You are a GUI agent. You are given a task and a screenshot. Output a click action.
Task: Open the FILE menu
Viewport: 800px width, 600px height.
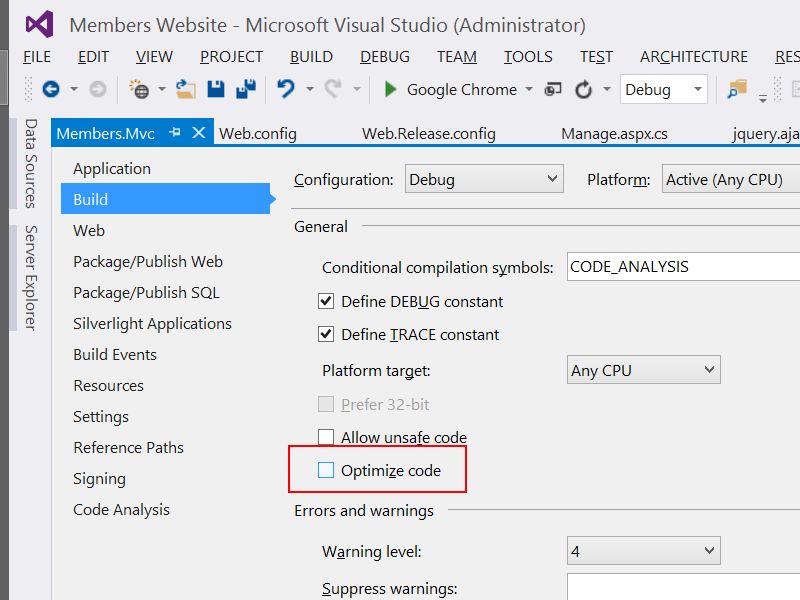coord(37,57)
